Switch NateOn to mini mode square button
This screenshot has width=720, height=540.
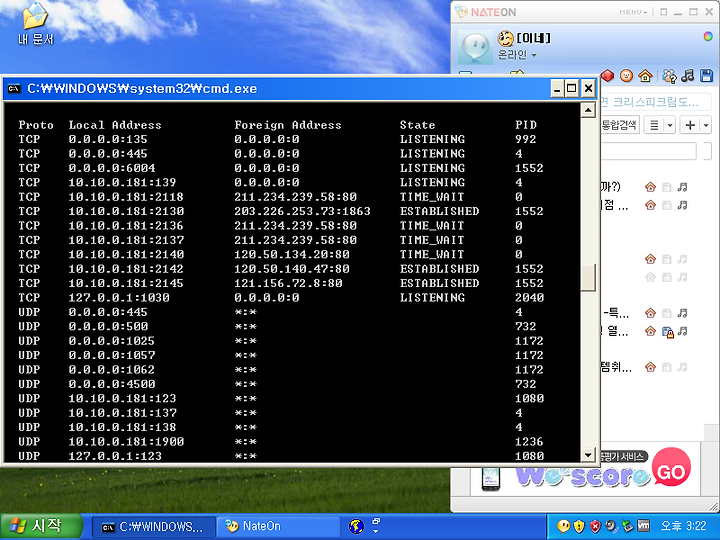tap(664, 12)
